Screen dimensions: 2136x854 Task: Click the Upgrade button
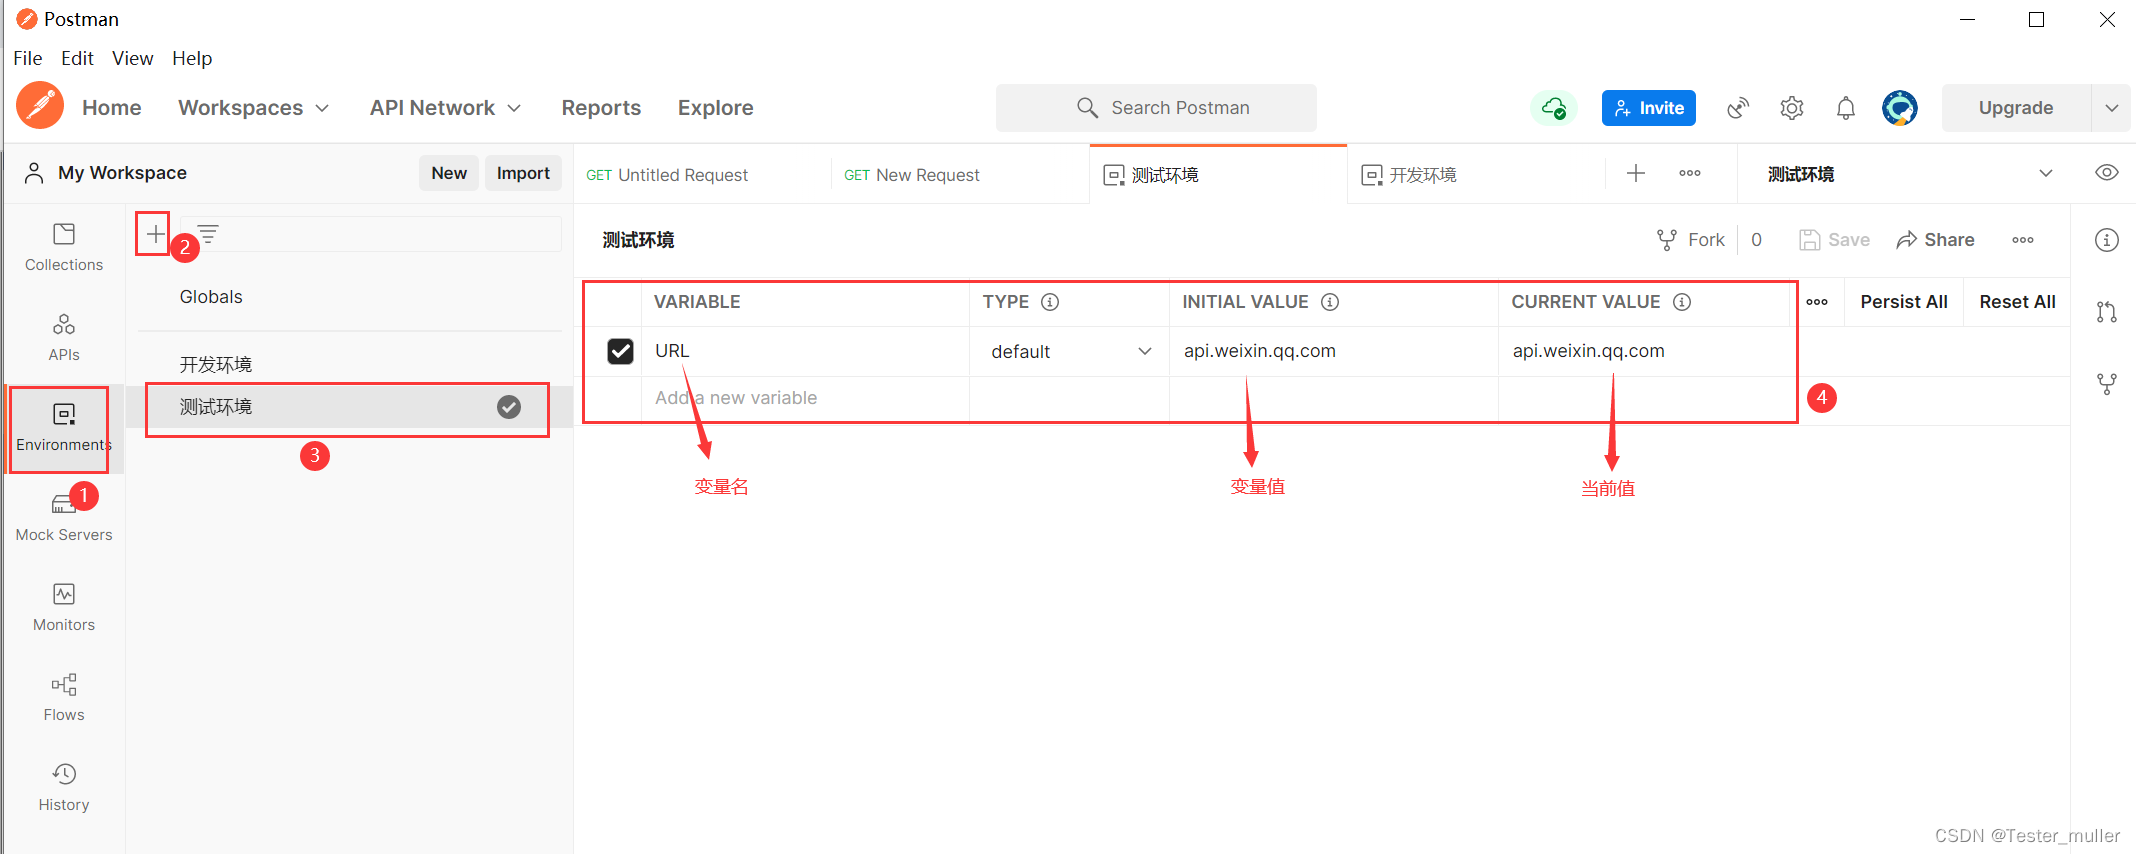click(2016, 108)
